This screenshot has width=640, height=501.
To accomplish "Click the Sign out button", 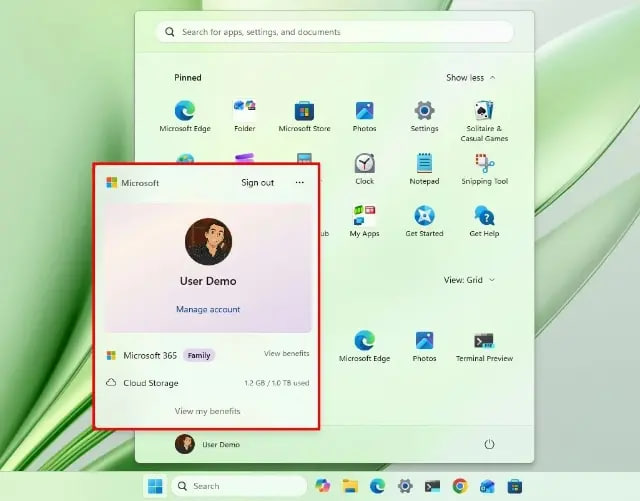I will click(x=257, y=183).
